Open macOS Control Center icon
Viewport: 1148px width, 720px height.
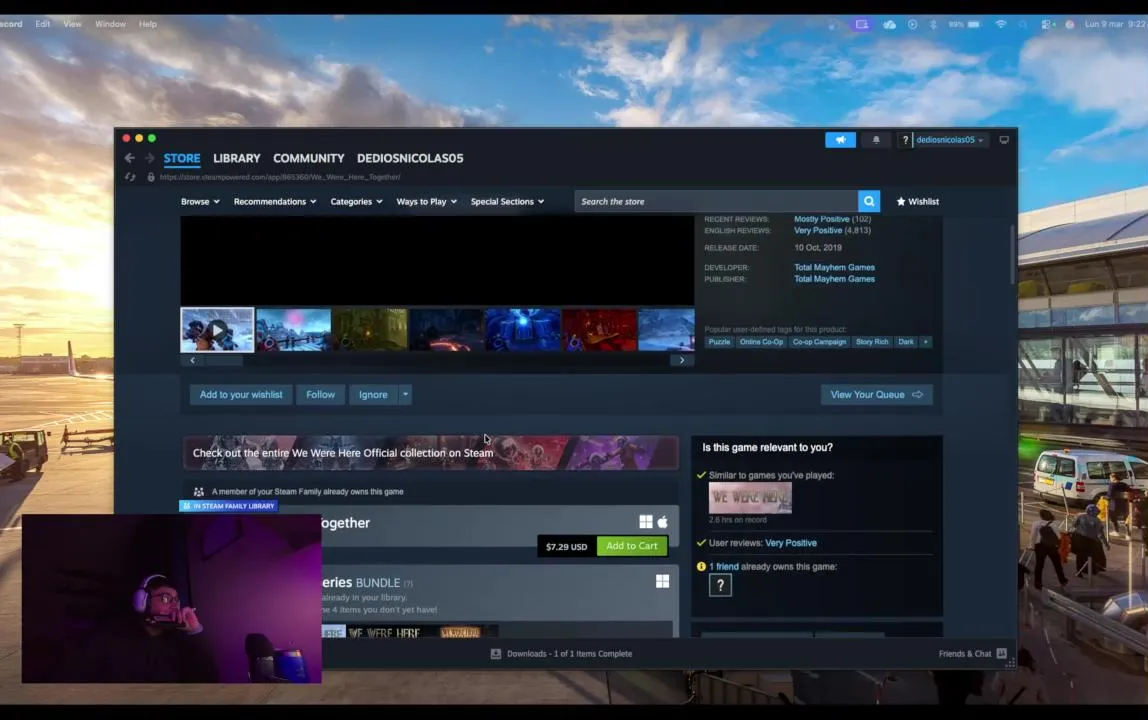point(1047,24)
